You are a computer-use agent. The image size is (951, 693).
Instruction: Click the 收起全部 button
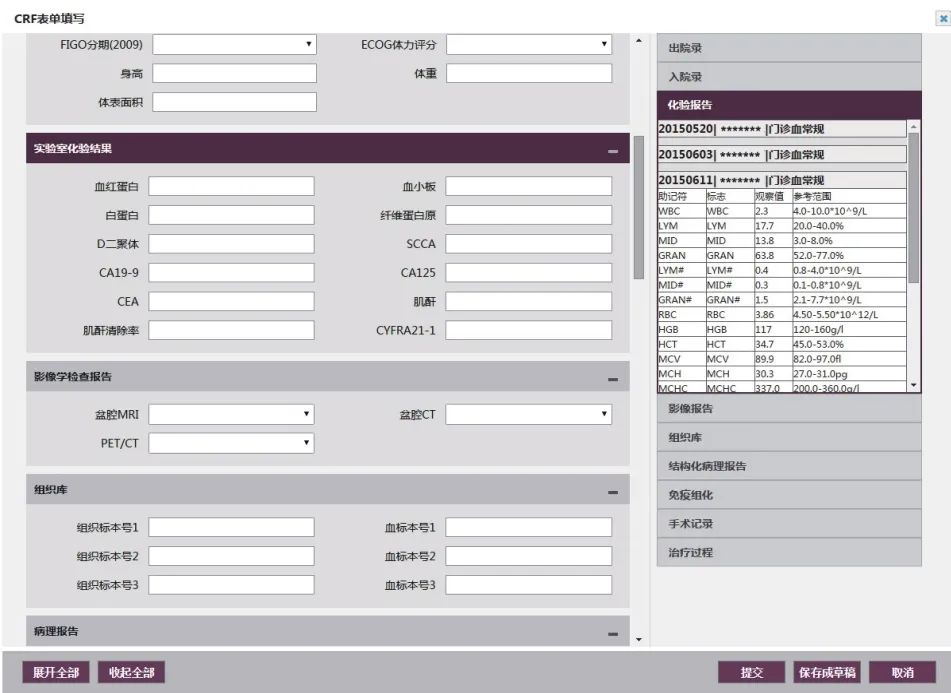131,673
